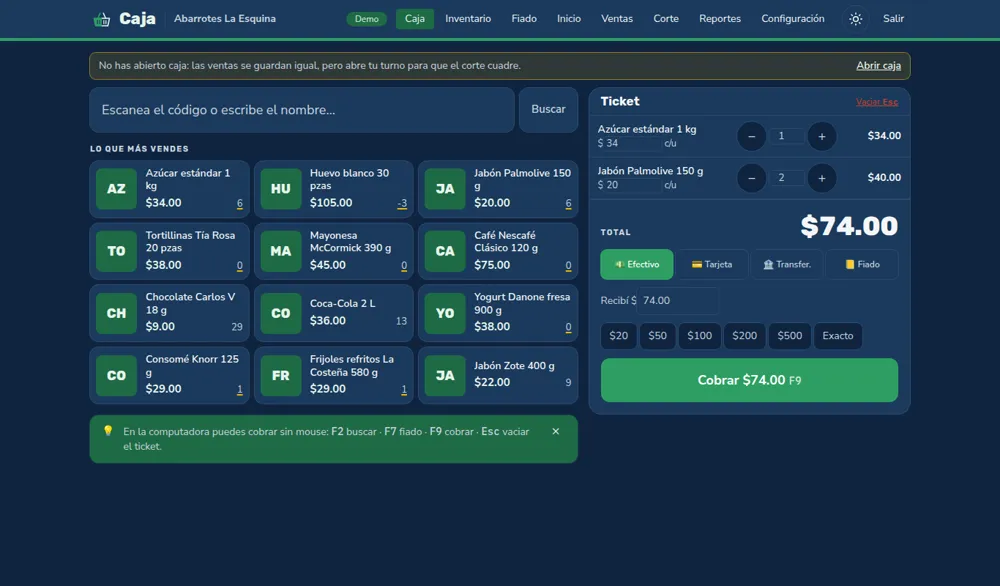Toggle the light/dark theme sun icon
Screen dimensions: 1000x586
click(x=855, y=19)
